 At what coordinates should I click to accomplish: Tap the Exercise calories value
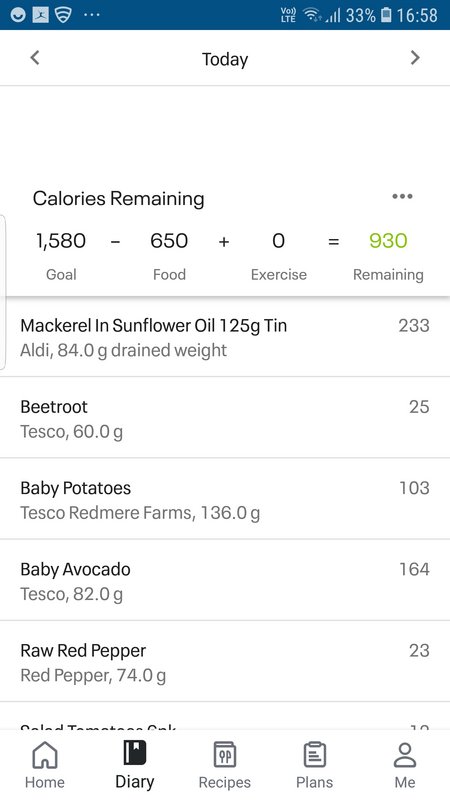[278, 241]
